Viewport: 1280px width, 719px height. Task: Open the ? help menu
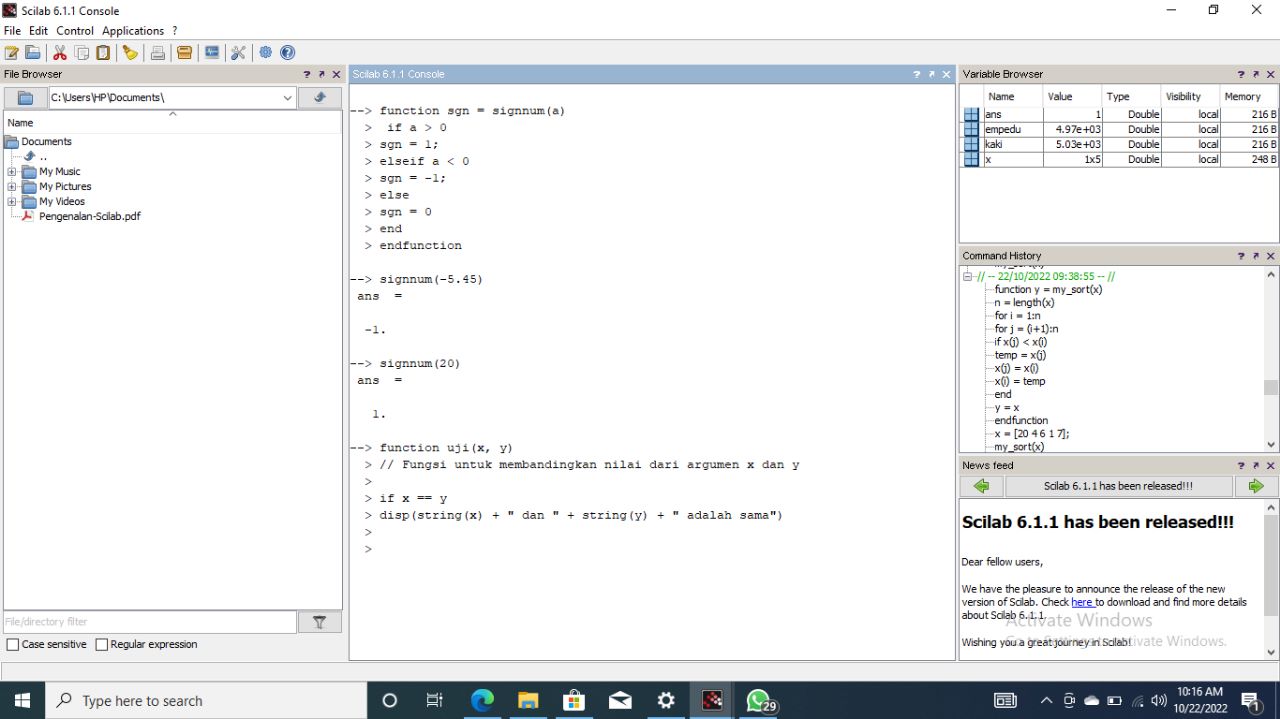[175, 31]
